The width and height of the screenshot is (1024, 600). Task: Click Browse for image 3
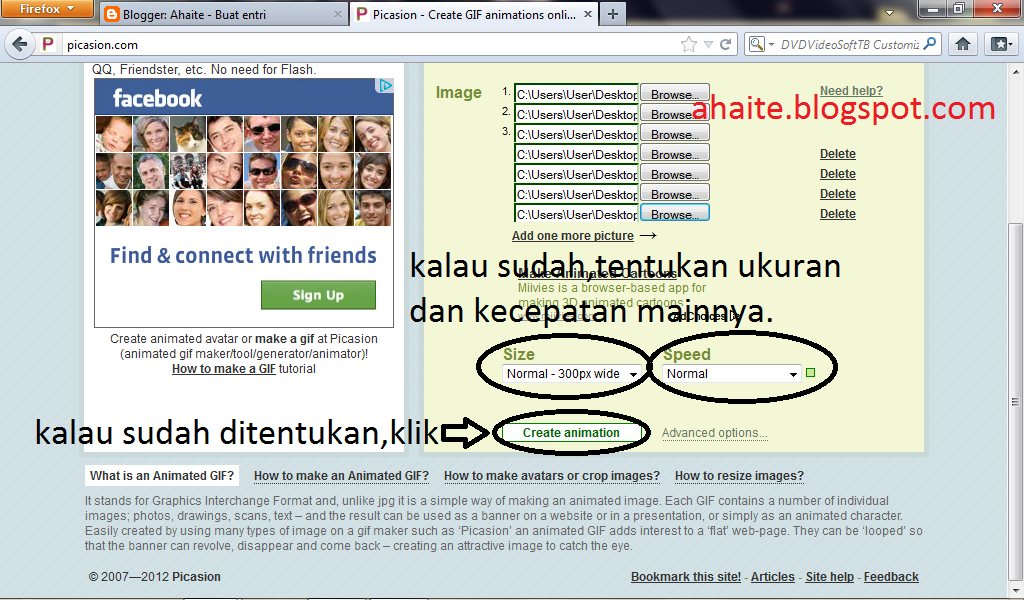[x=675, y=134]
